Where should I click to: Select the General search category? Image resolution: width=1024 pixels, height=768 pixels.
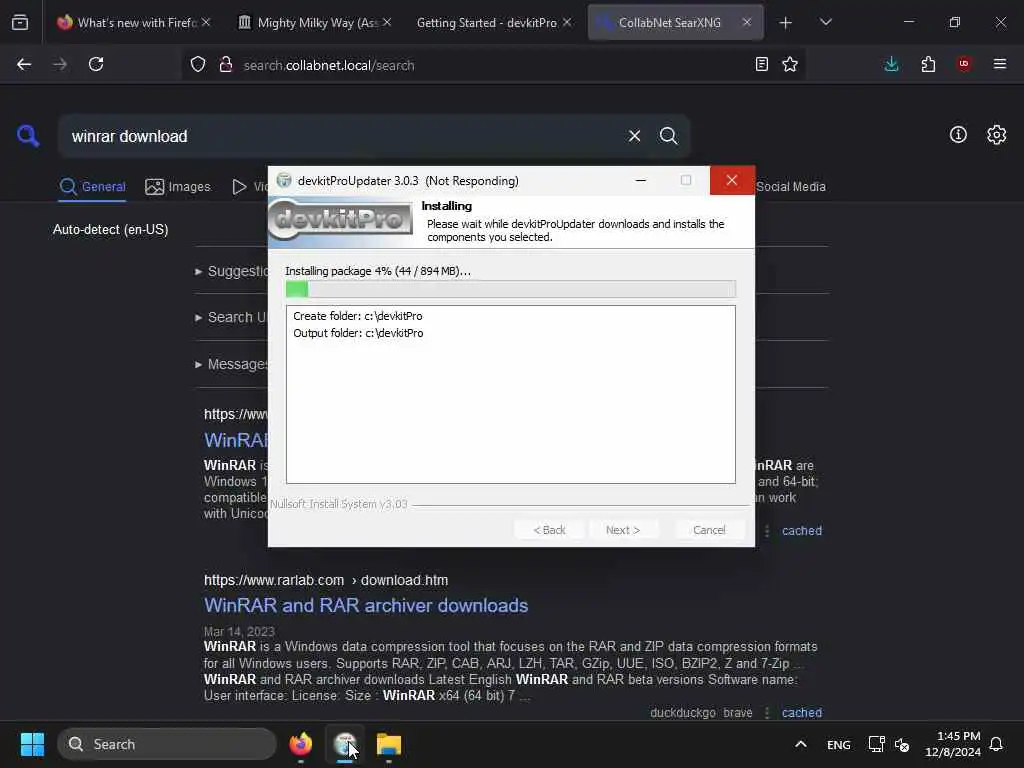pyautogui.click(x=92, y=187)
